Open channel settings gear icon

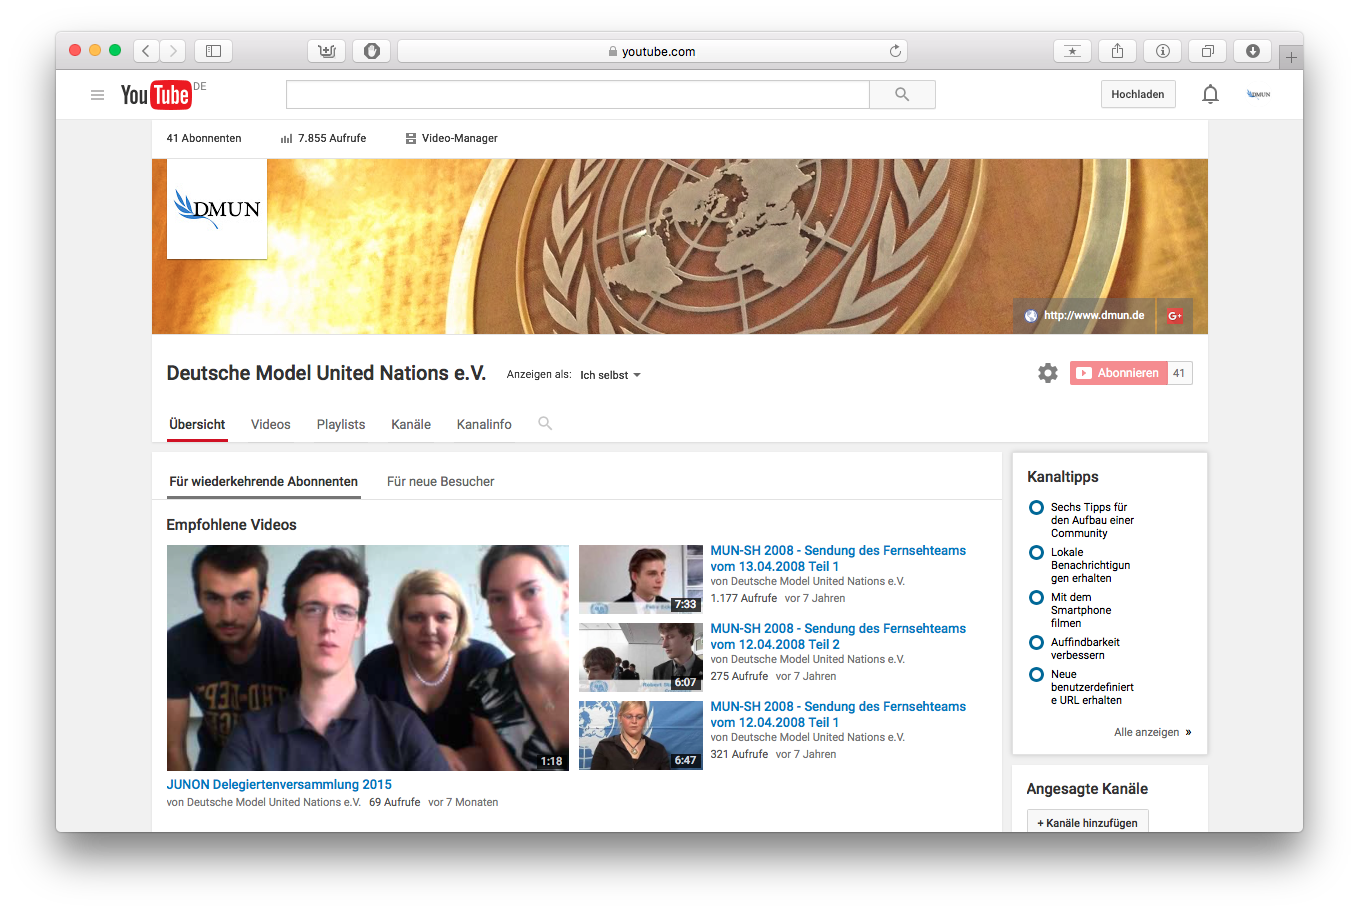click(x=1047, y=373)
